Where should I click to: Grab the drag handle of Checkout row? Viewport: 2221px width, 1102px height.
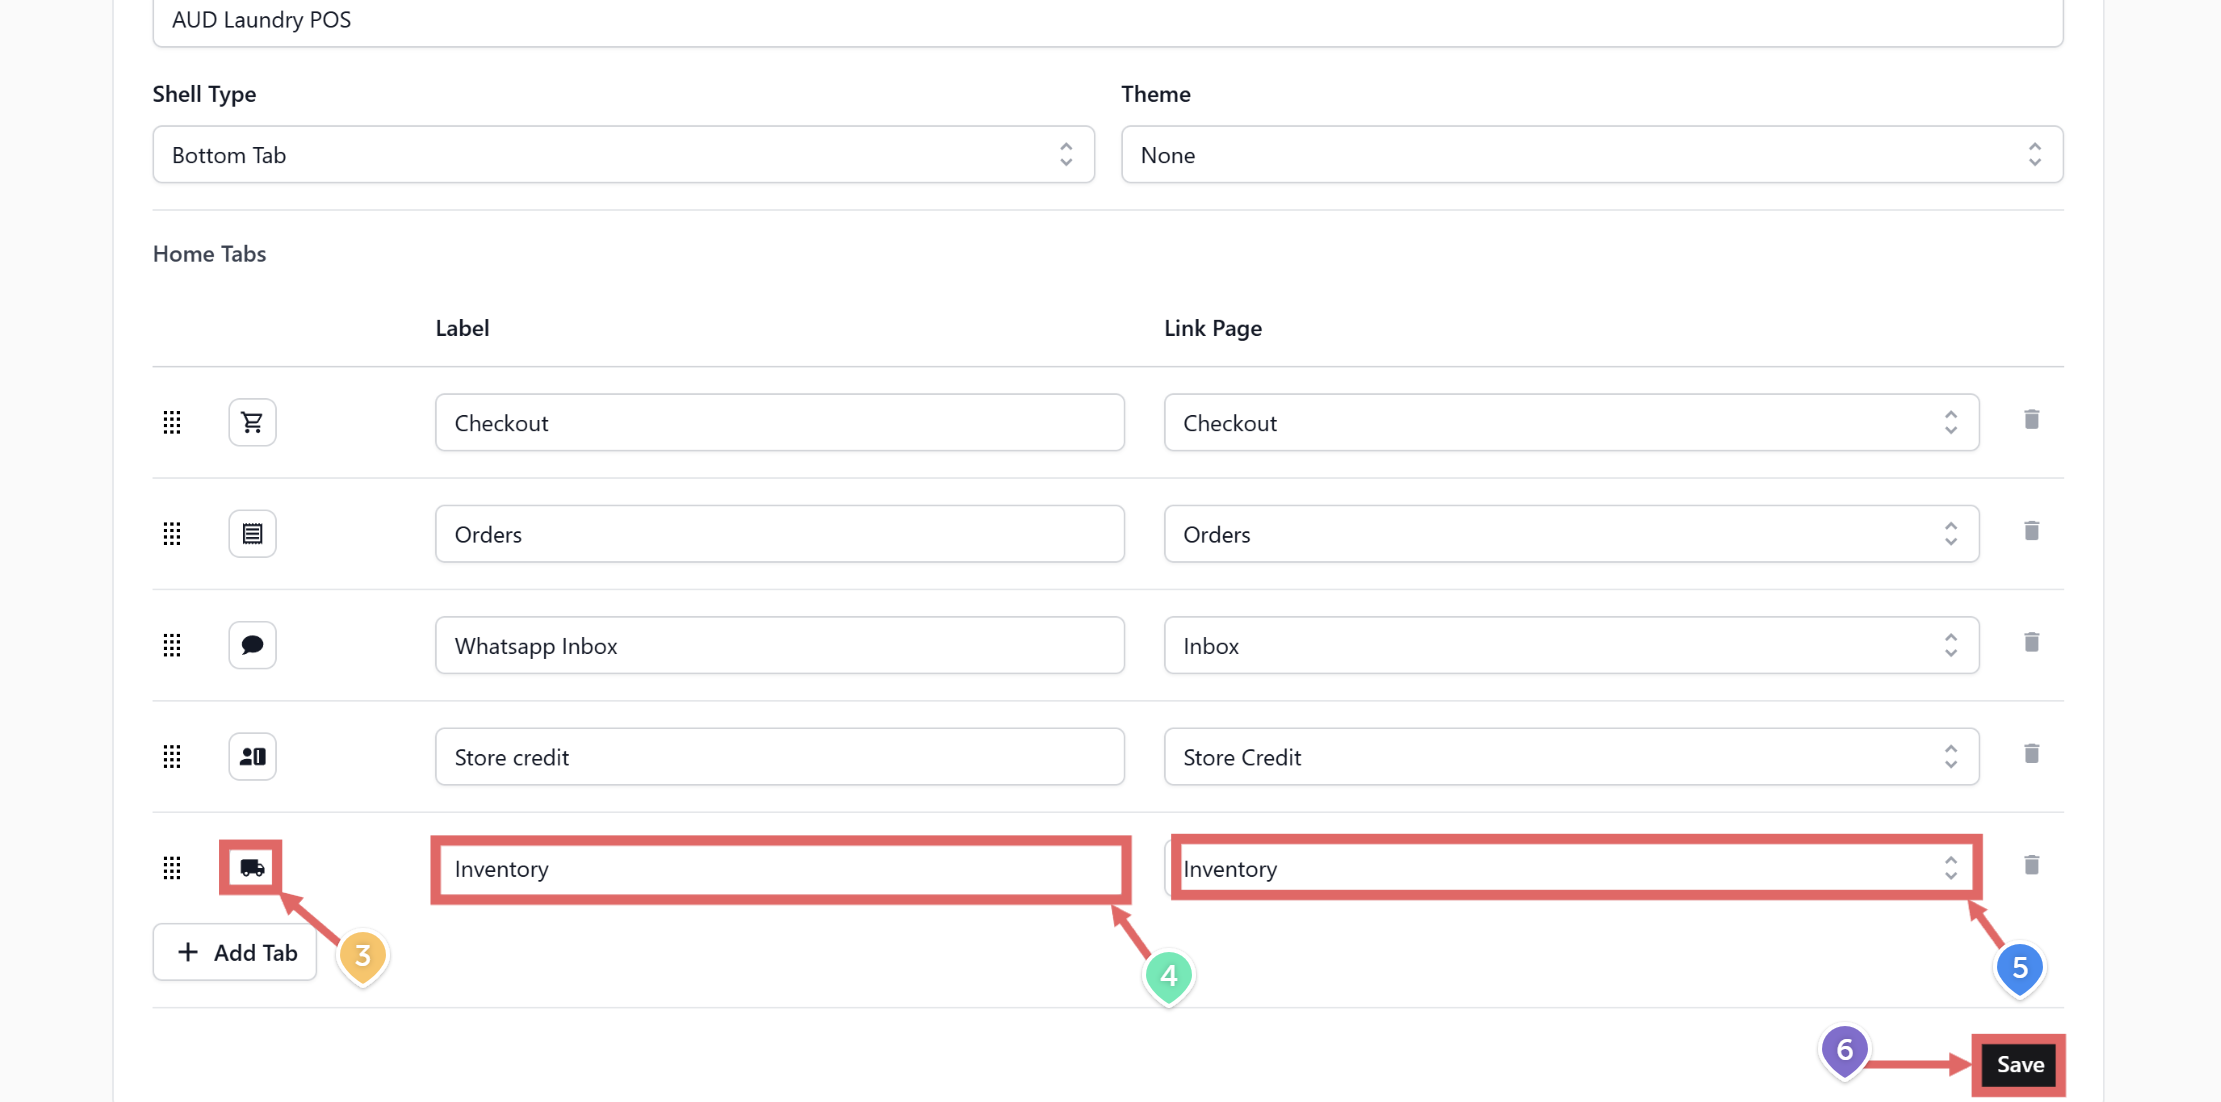pyautogui.click(x=172, y=423)
